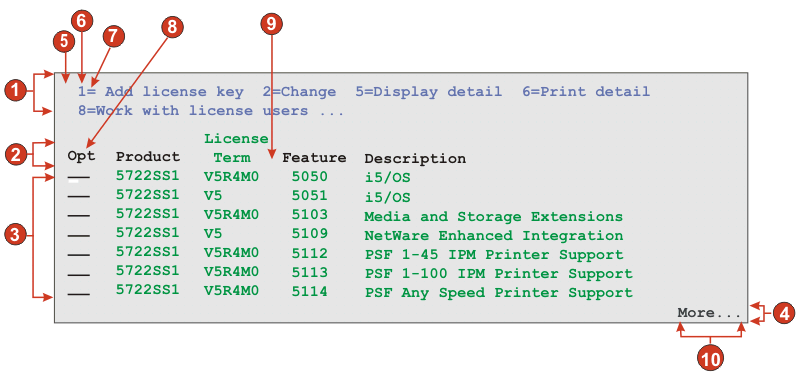The height and width of the screenshot is (378, 800).
Task: Click license term V5R4M0 in the 5113 row
Action: (232, 272)
